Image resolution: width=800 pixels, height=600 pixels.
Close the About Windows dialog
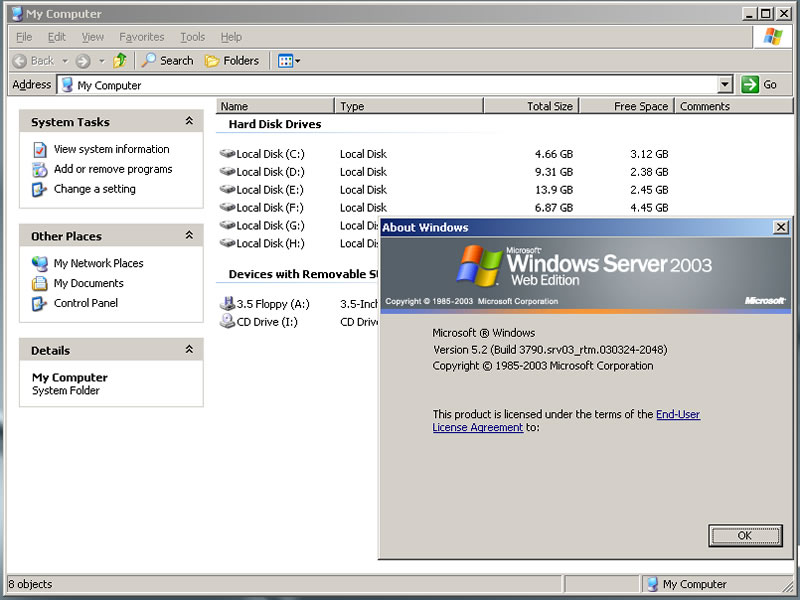pos(781,227)
